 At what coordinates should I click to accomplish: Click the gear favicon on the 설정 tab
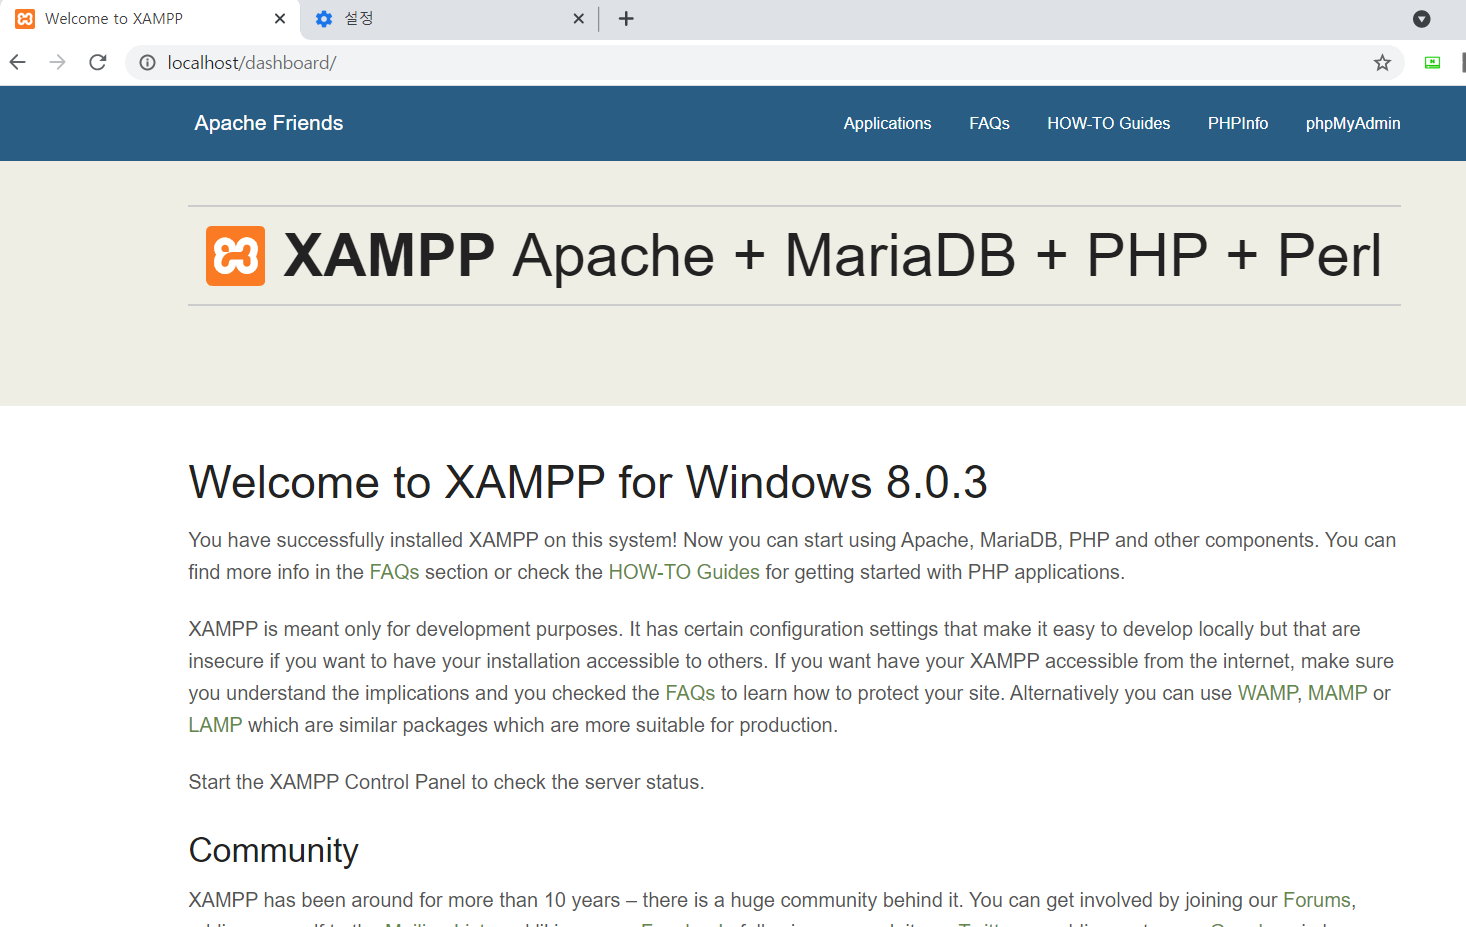point(323,18)
